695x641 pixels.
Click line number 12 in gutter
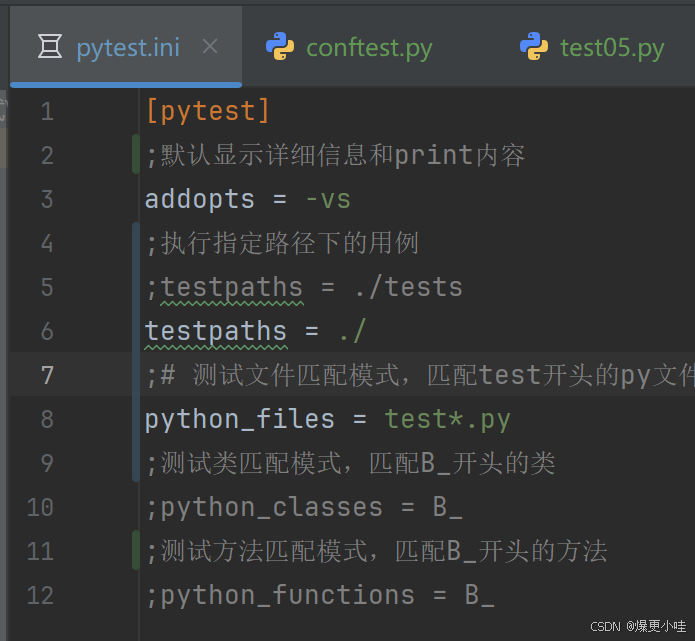click(x=40, y=595)
